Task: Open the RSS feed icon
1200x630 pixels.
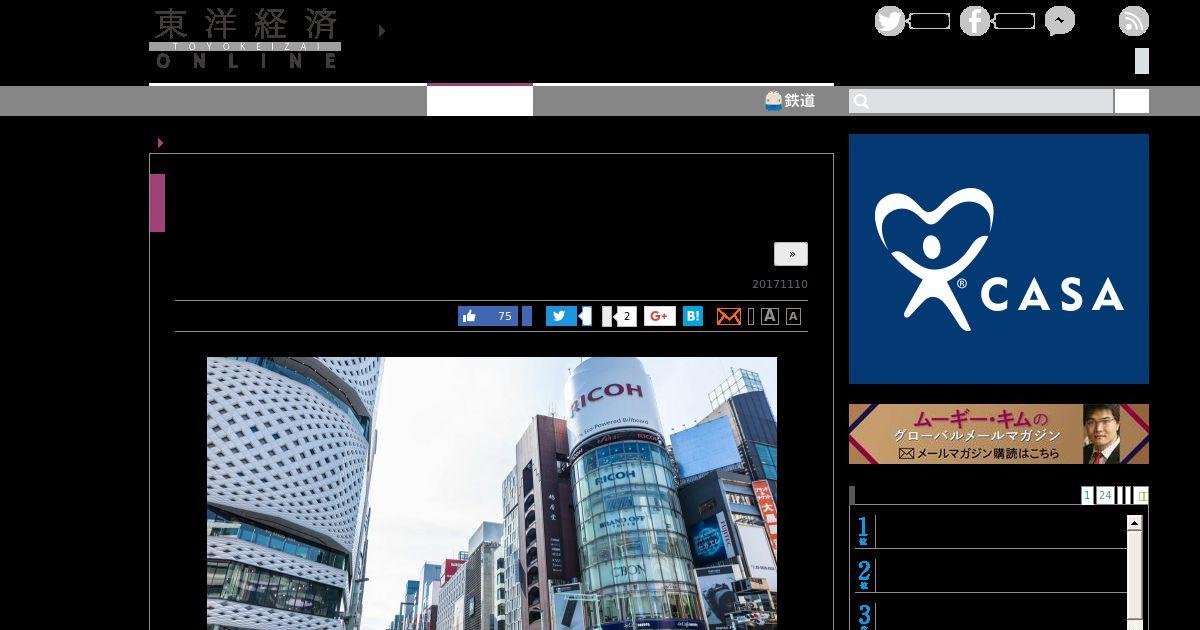Action: pyautogui.click(x=1134, y=21)
